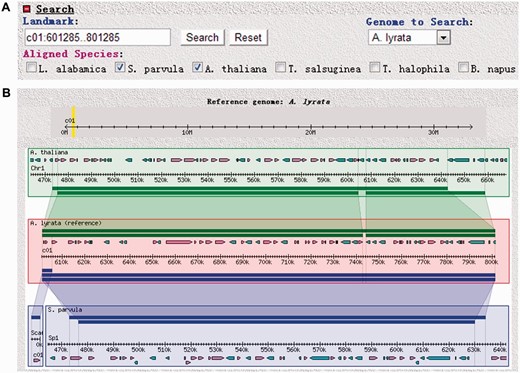Uncheck the S. parvula checkbox
520x373 pixels.
[x=120, y=68]
